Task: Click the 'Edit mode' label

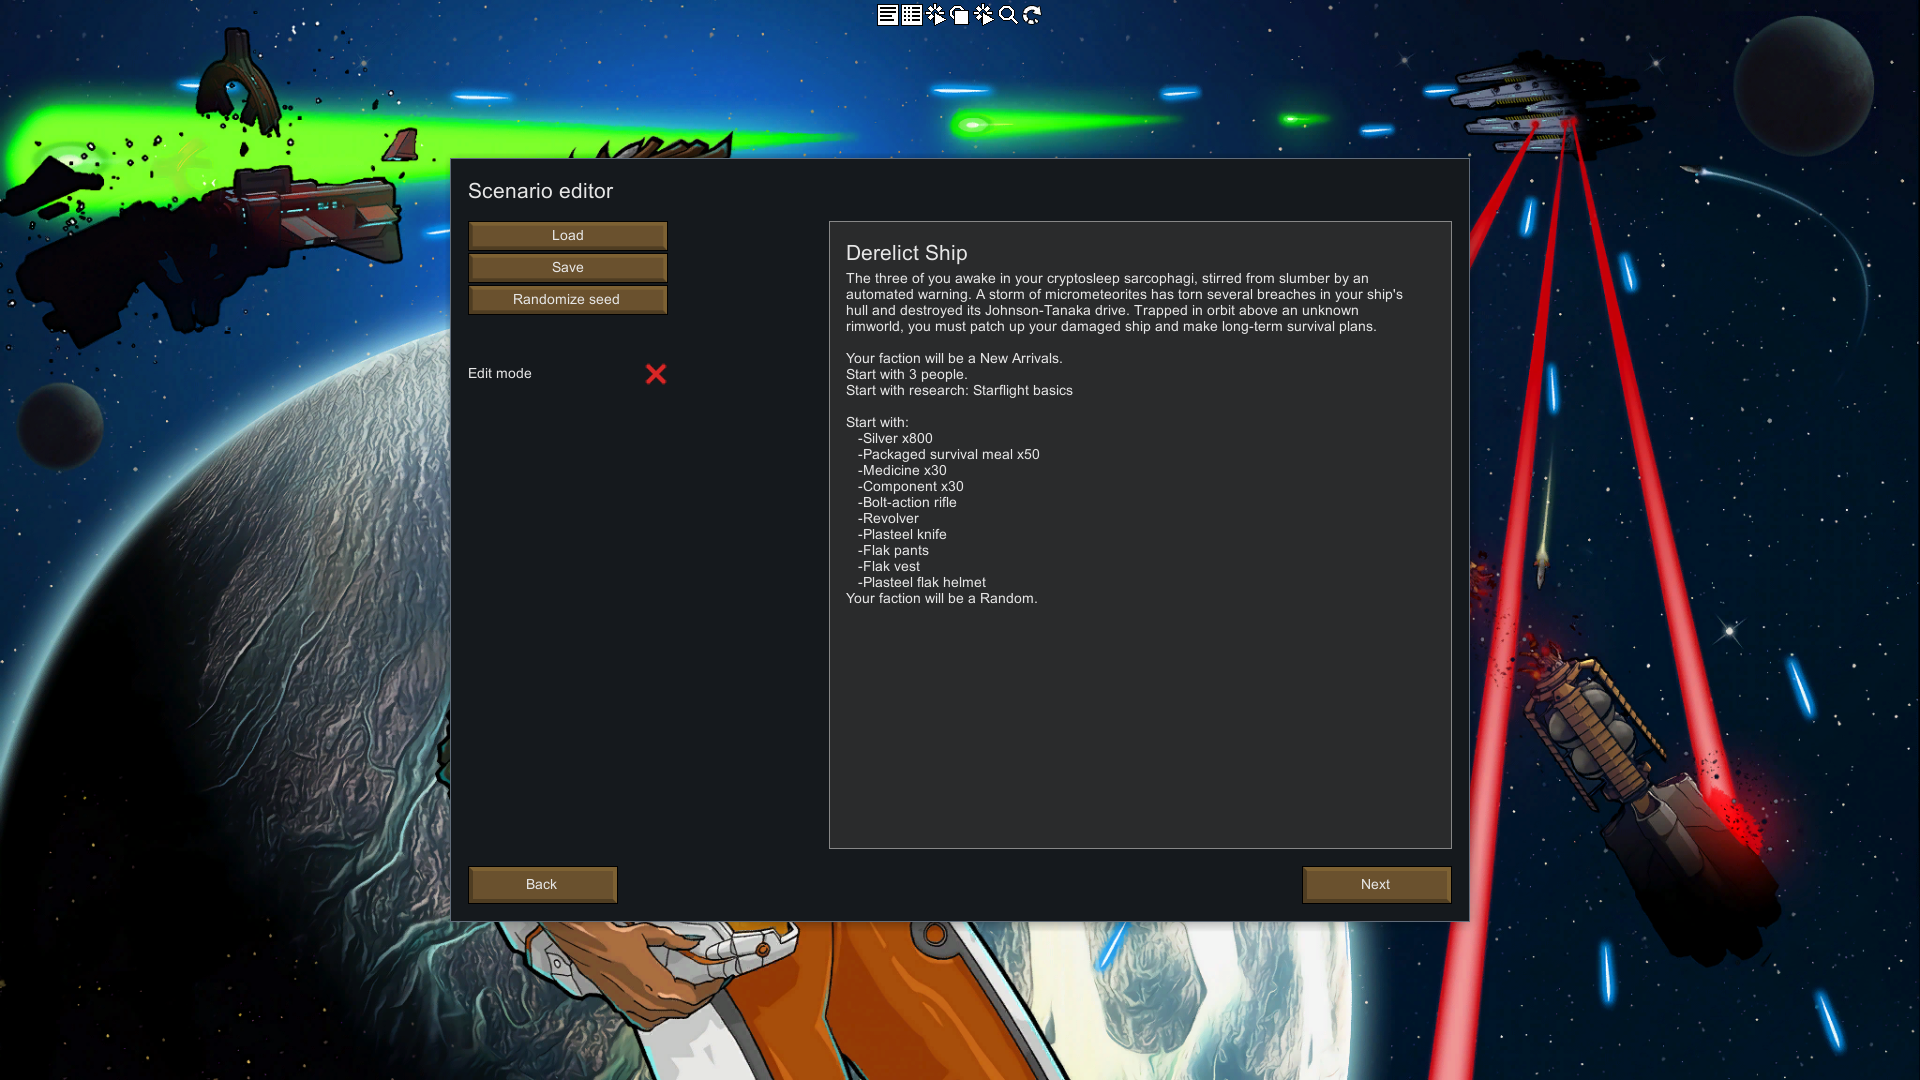Action: click(500, 374)
